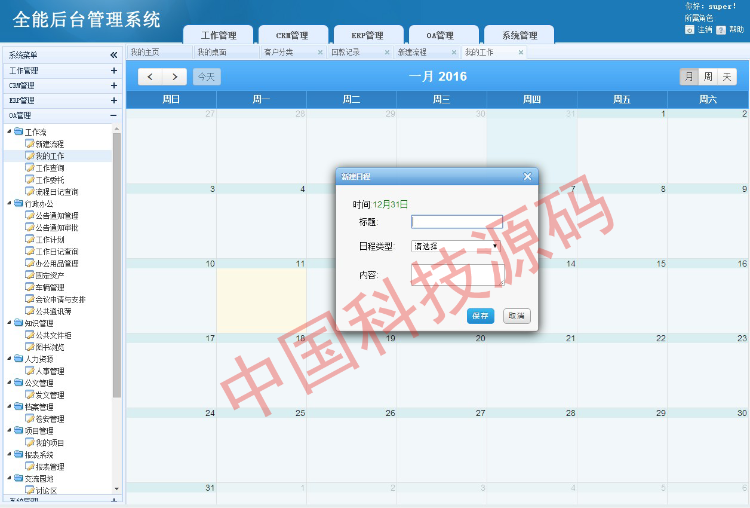Open 工作查询 item icon in tree
Screen dimensions: 750x508
(30, 167)
